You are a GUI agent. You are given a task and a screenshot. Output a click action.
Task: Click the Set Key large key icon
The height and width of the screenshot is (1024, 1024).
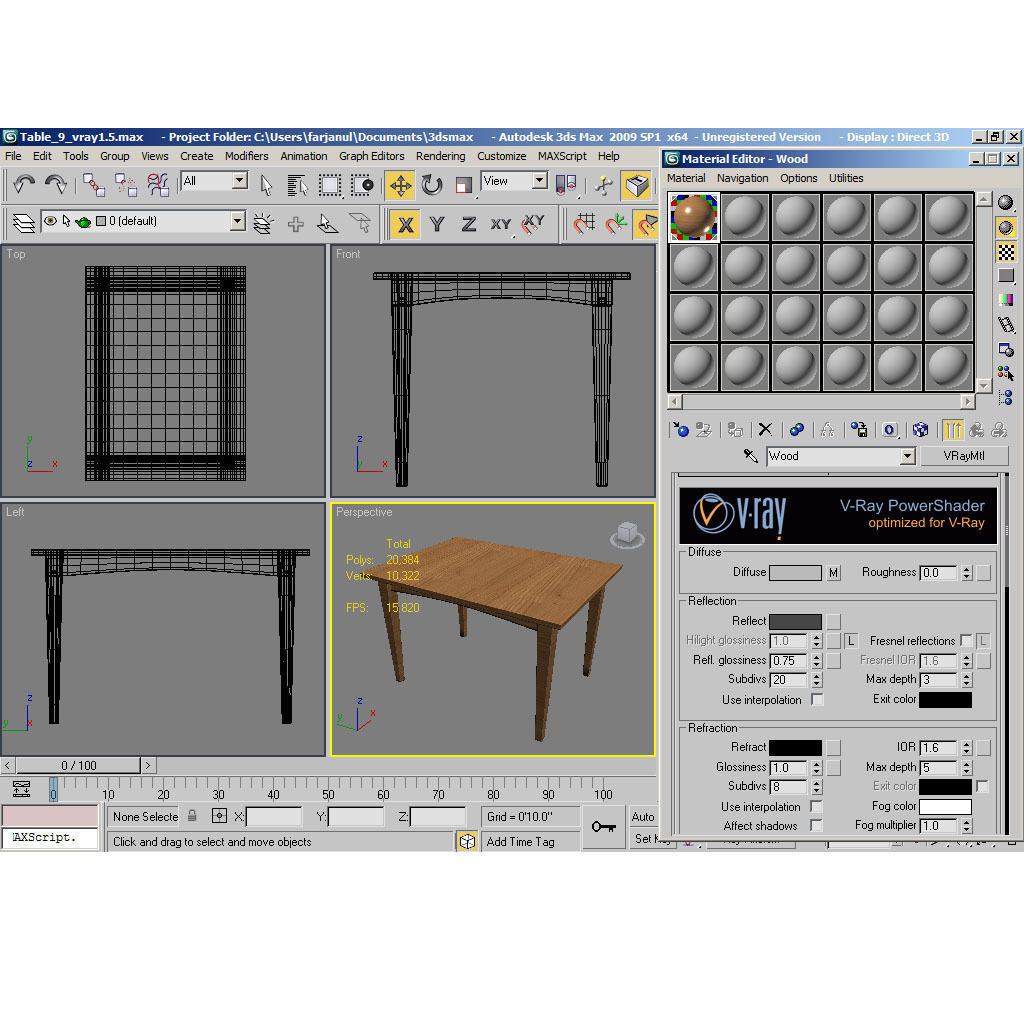click(x=603, y=827)
